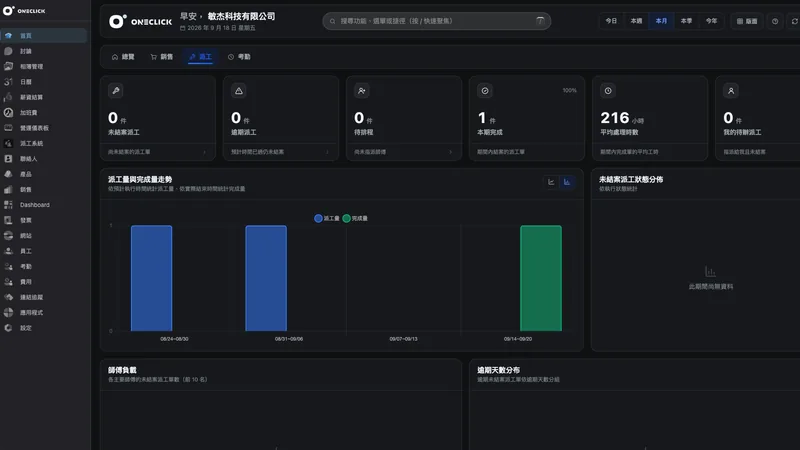
Task: Click the 216 小時 average handling value
Action: click(622, 118)
